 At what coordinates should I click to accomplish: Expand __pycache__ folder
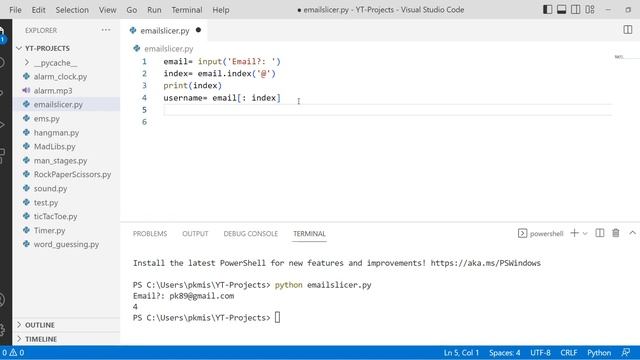55,63
